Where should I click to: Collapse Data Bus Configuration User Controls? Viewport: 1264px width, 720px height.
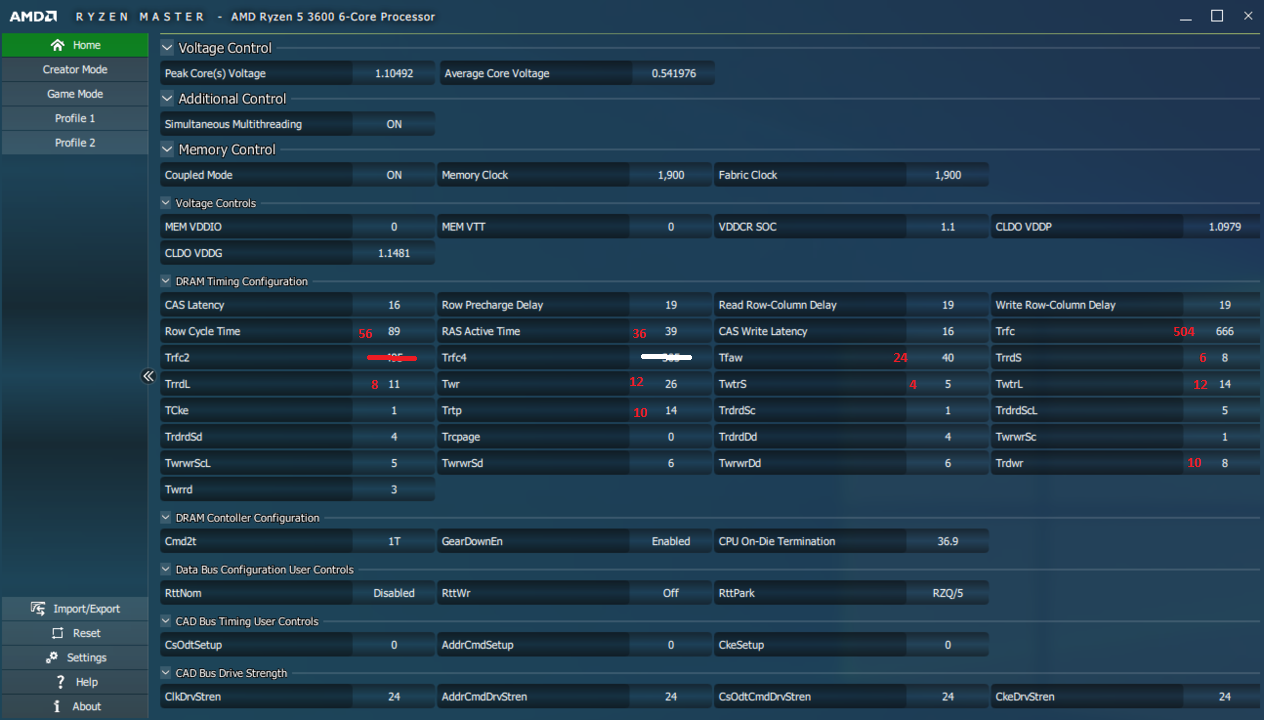point(166,570)
